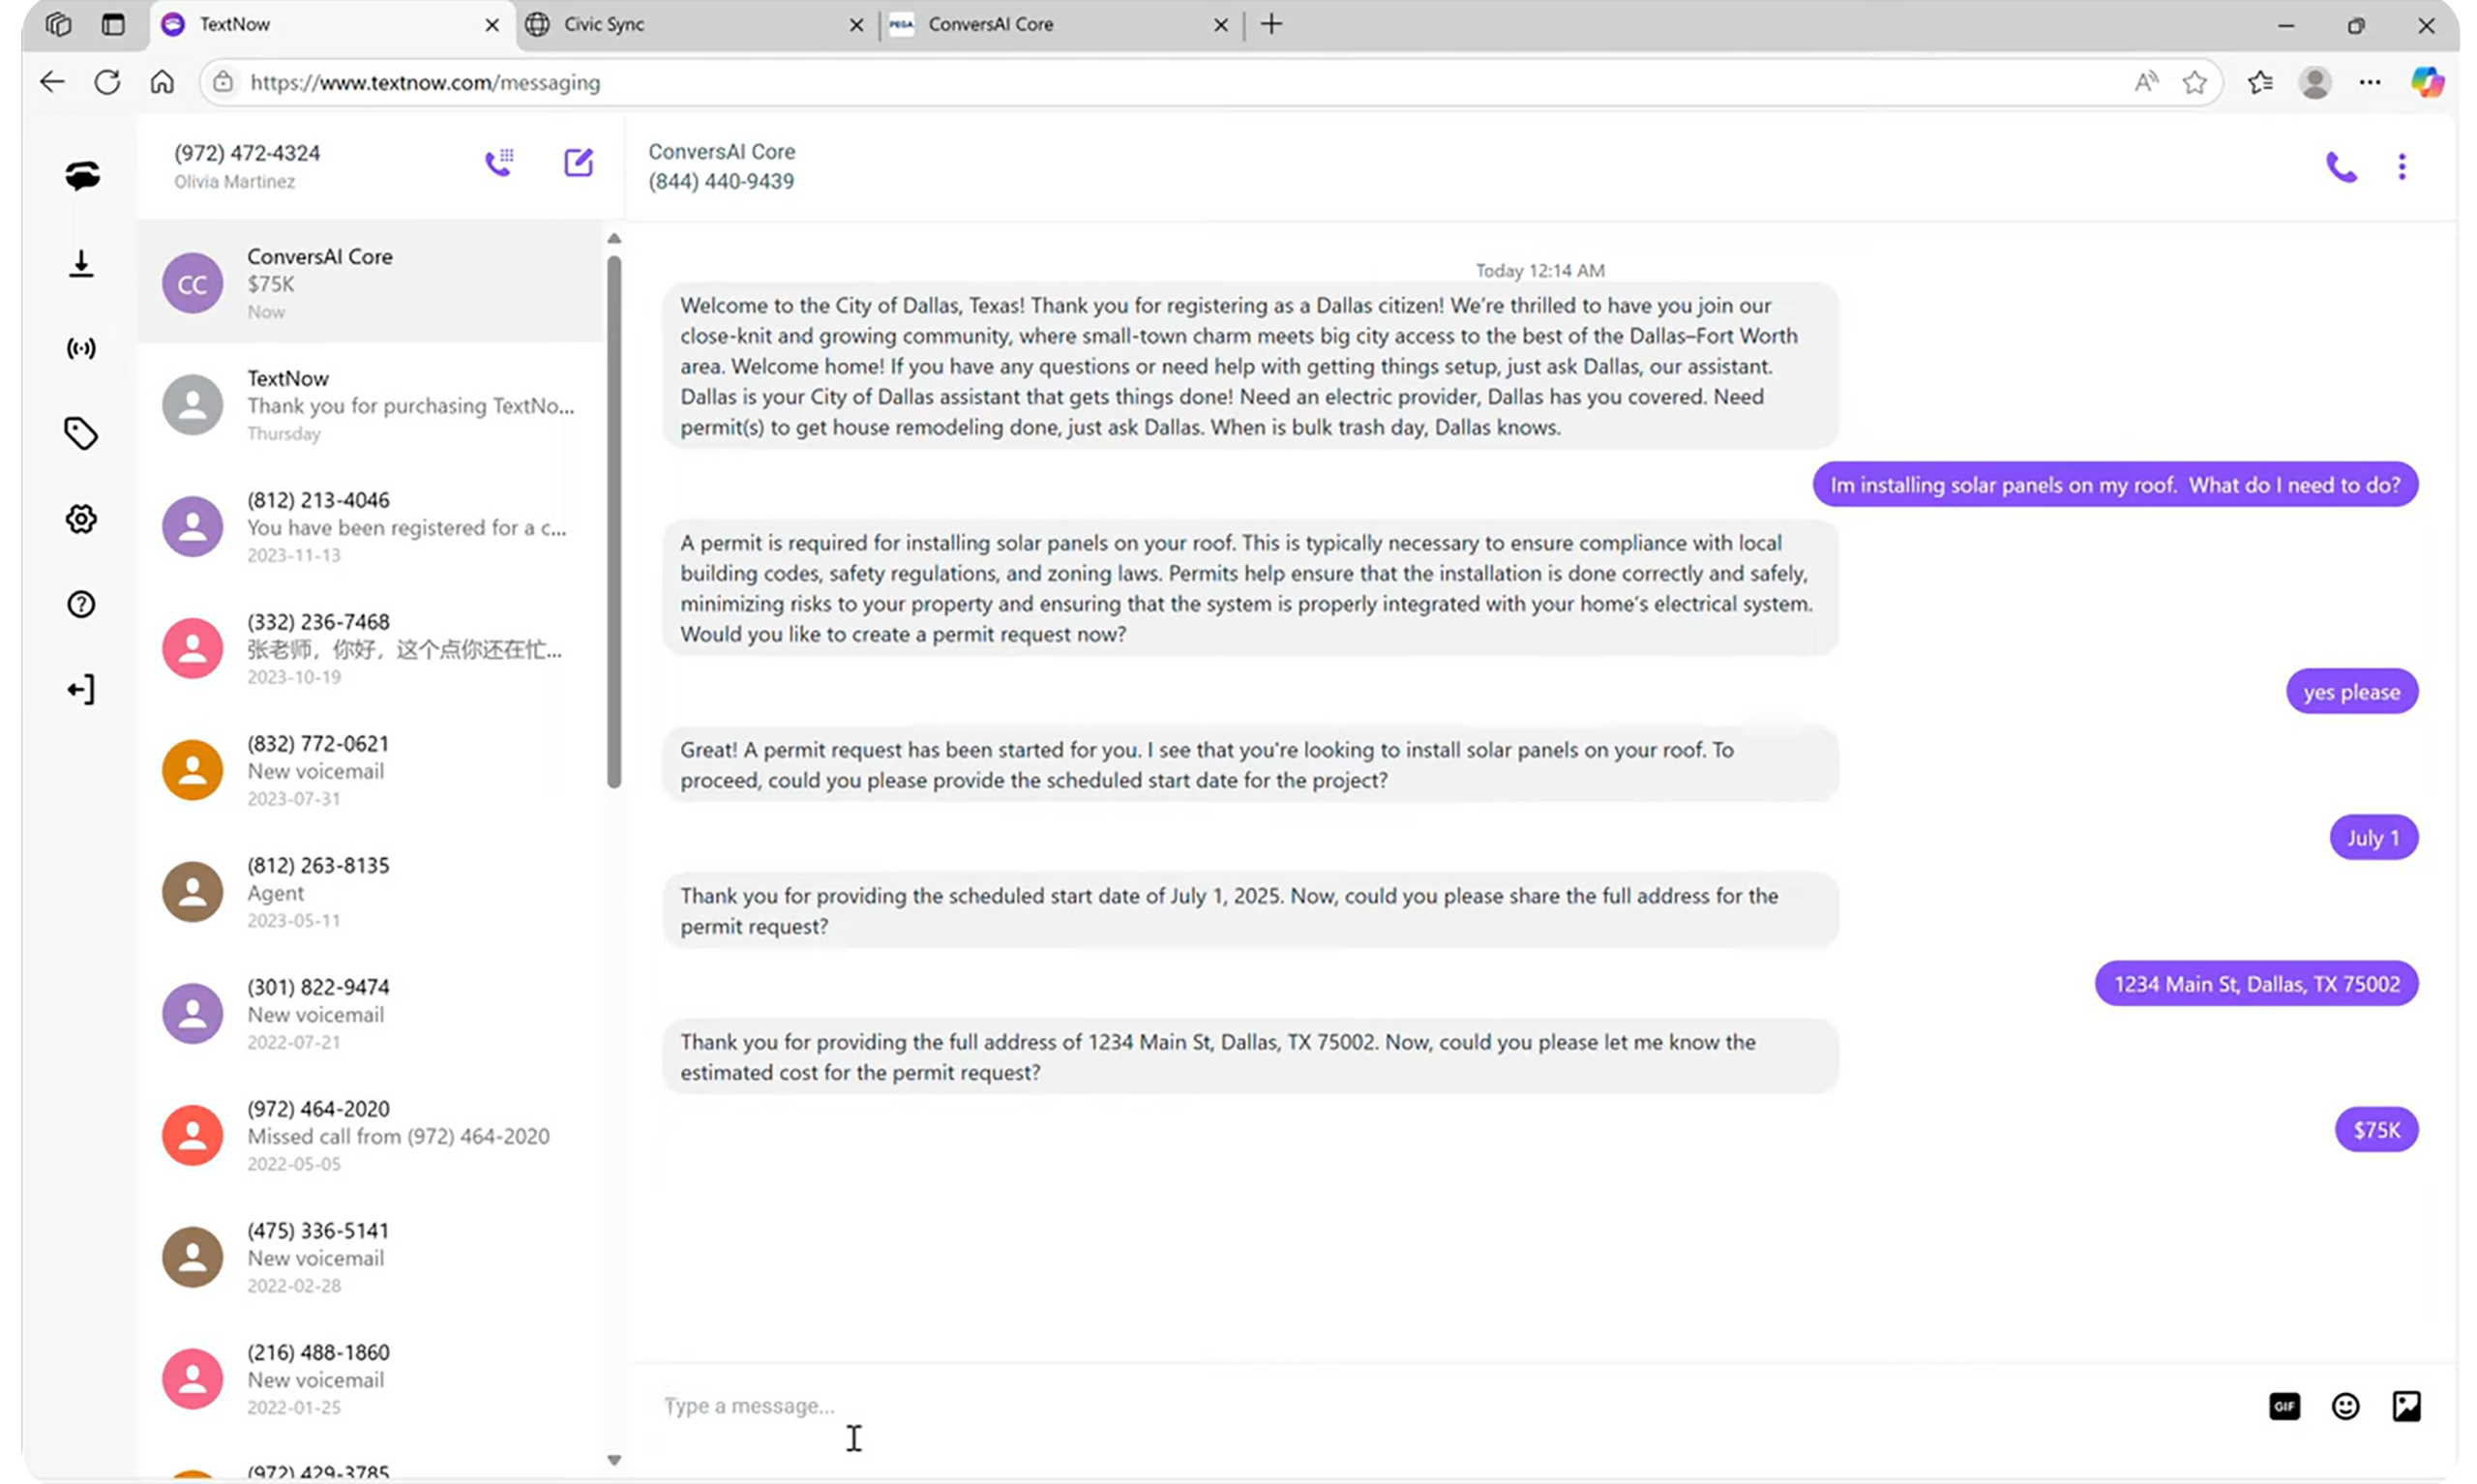The height and width of the screenshot is (1484, 2477).
Task: Go to the browser home page
Action: tap(162, 82)
